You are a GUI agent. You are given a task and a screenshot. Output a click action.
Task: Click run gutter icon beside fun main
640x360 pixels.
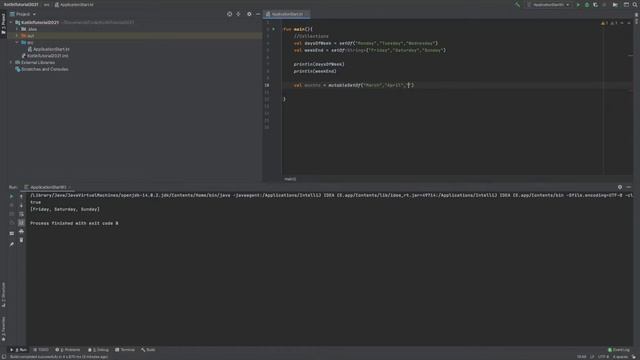(273, 29)
